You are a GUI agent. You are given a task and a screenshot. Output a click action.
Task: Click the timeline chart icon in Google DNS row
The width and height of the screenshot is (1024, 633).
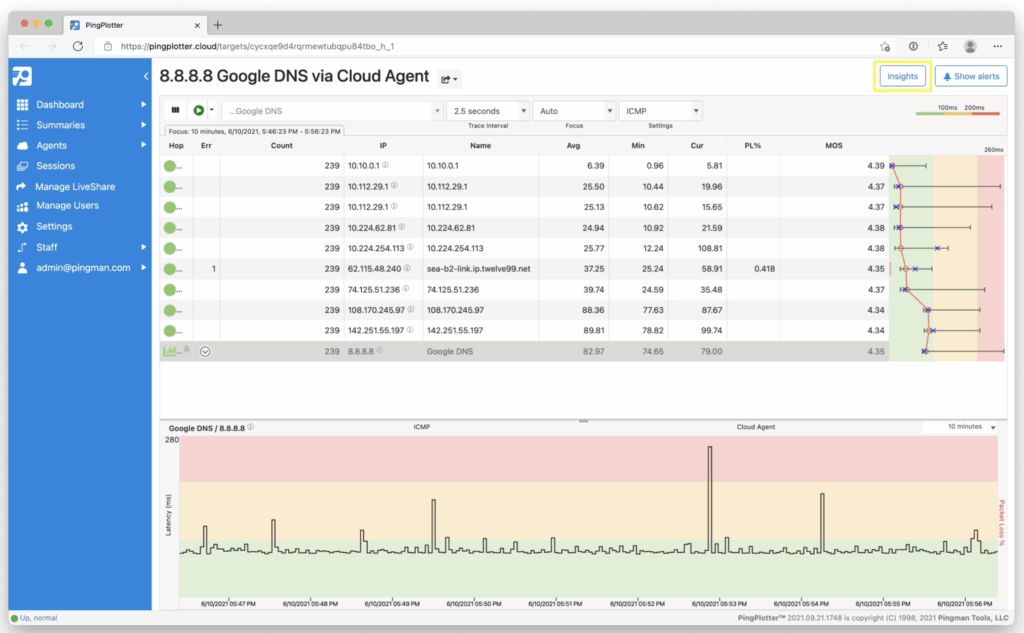click(170, 351)
